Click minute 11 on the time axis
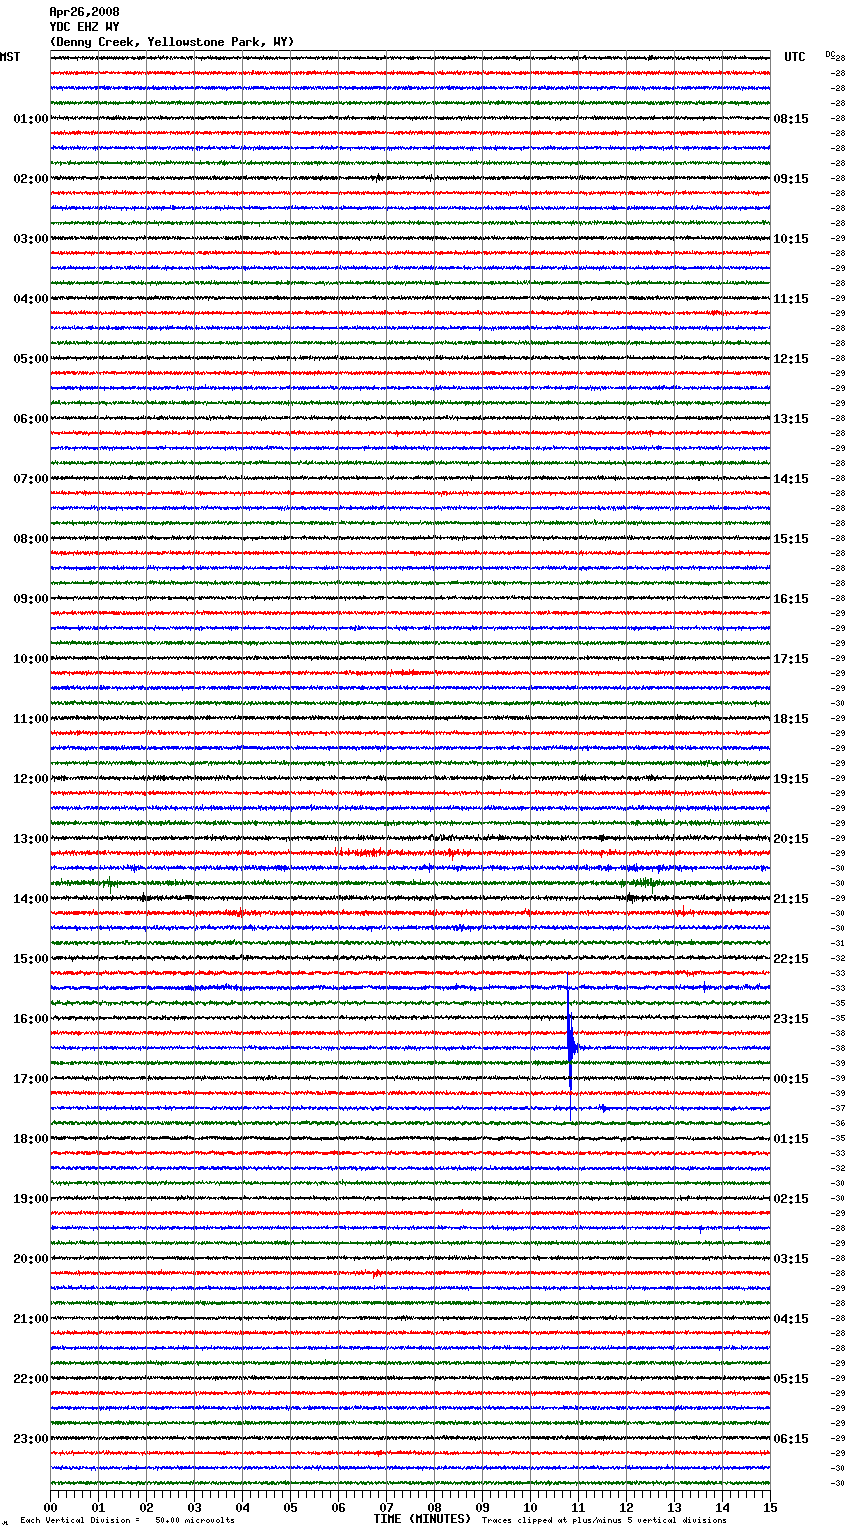 (x=578, y=1507)
